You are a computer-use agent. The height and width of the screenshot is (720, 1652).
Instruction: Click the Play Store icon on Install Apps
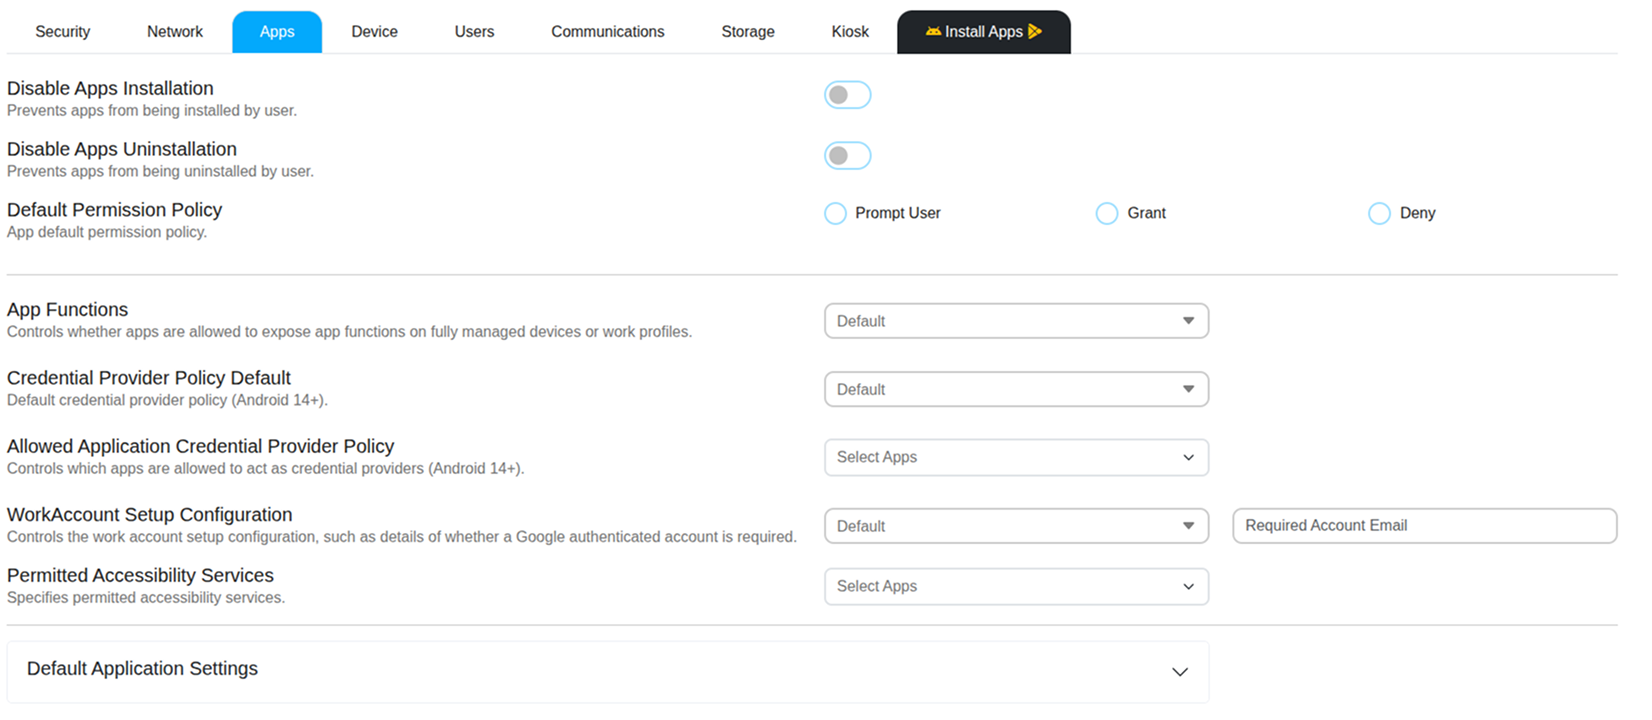click(1035, 32)
